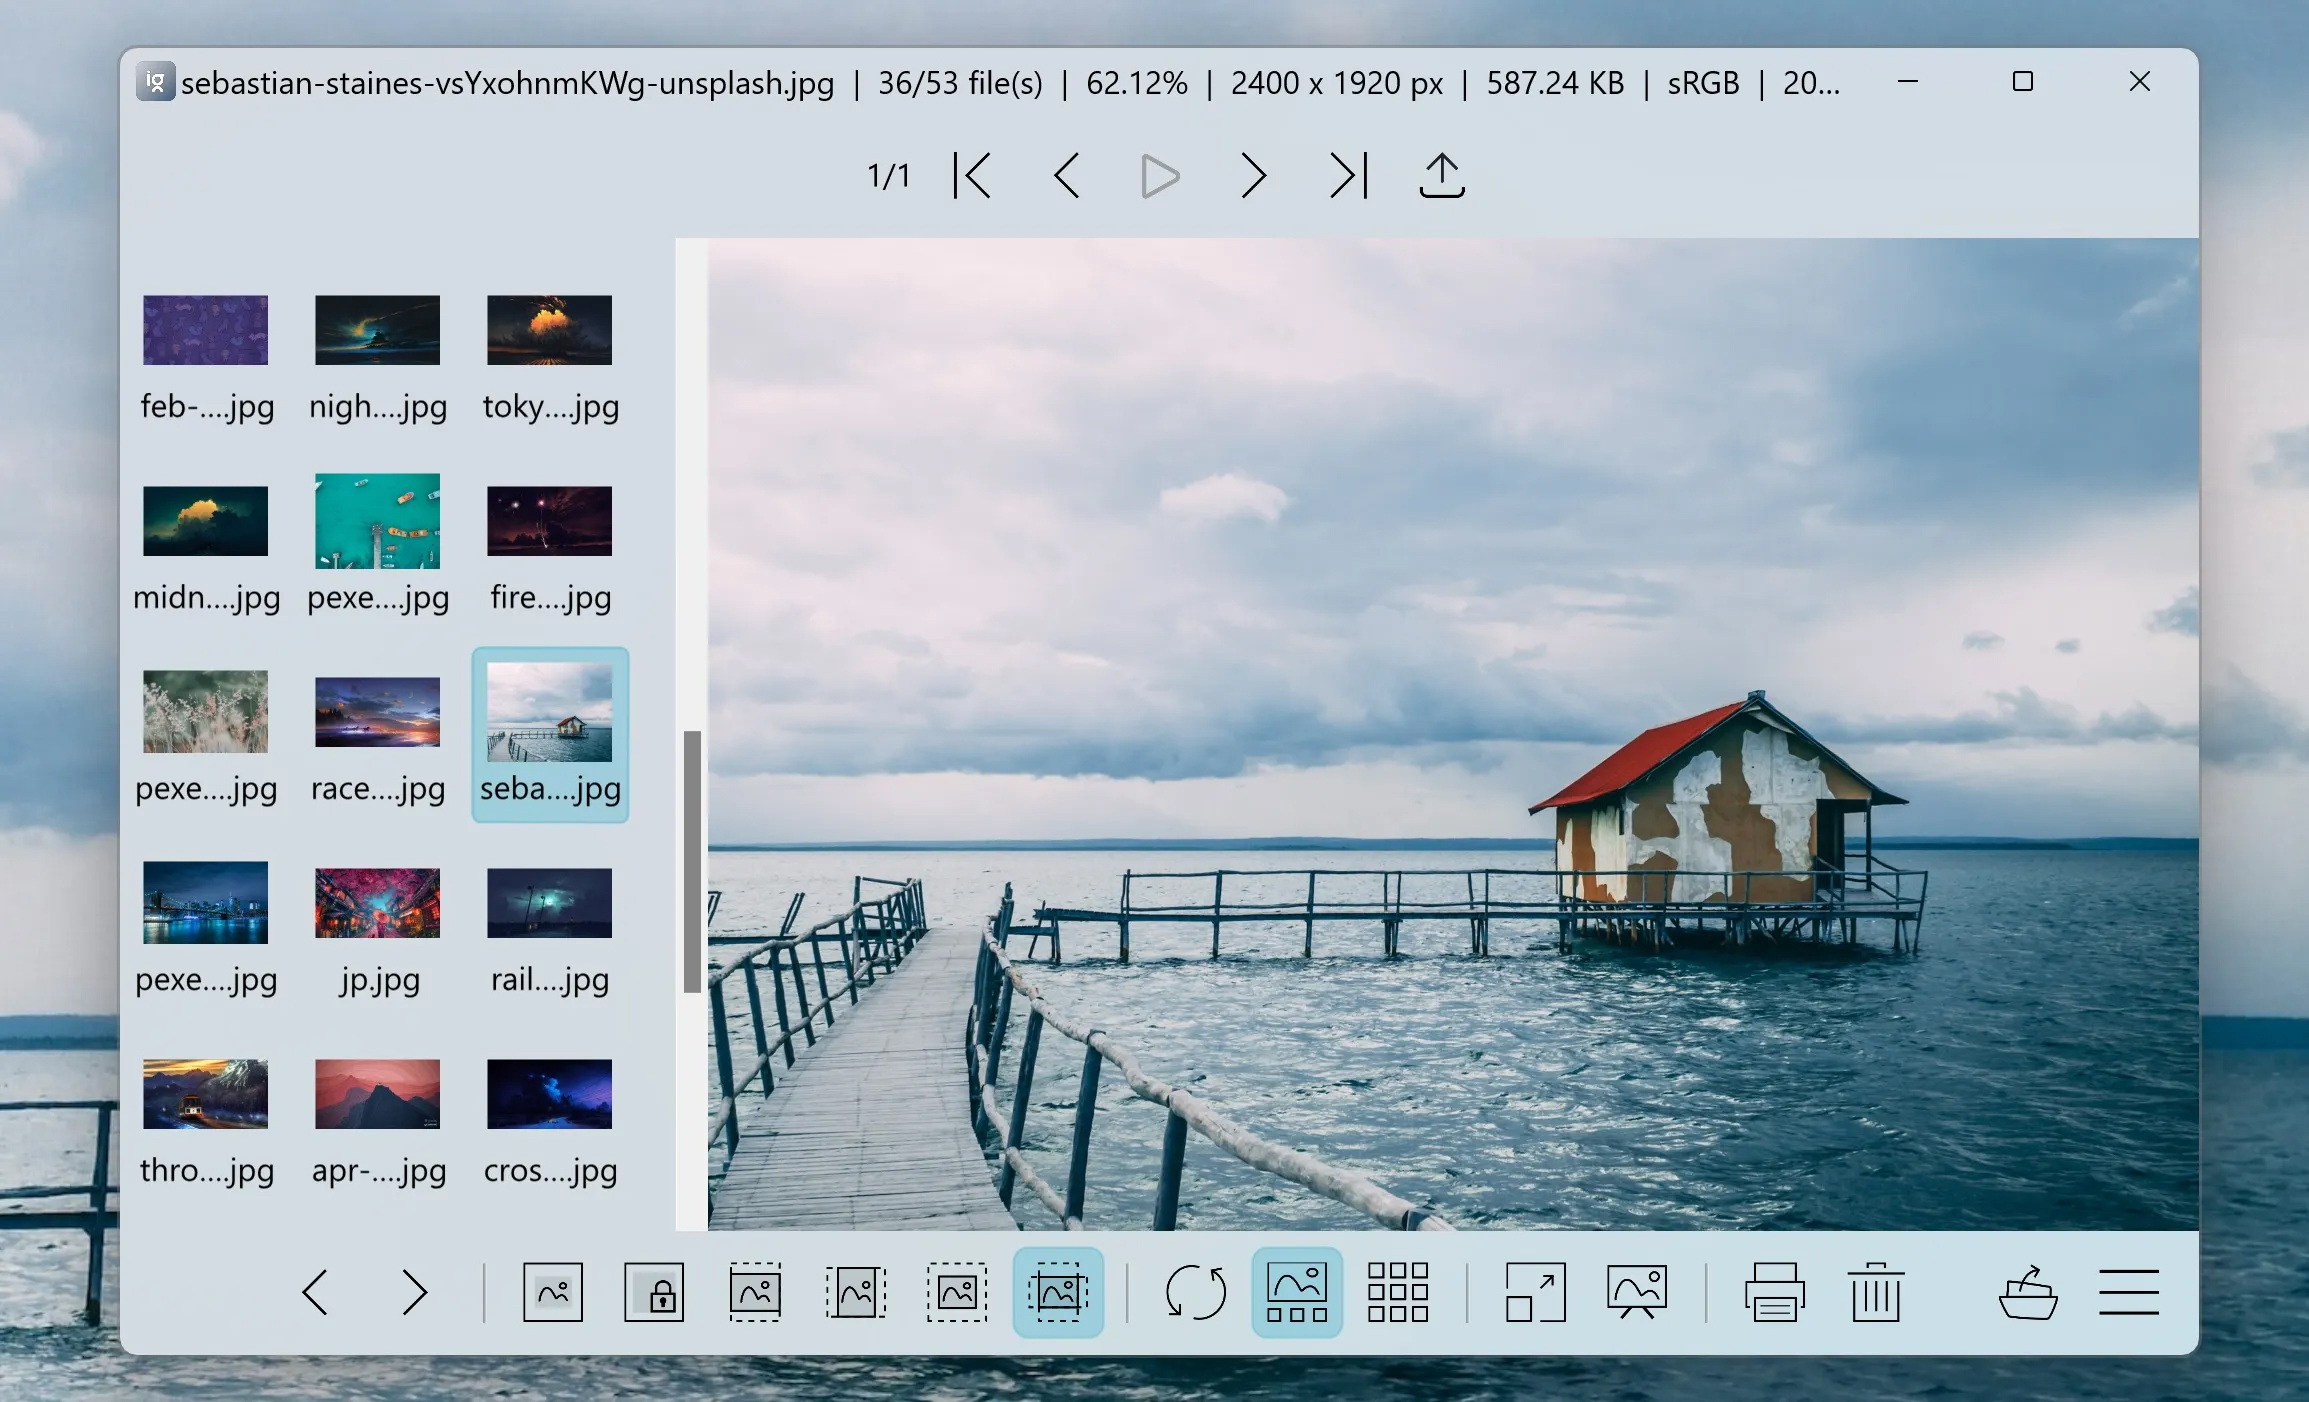This screenshot has width=2309, height=1402.
Task: Rotate the current image
Action: pyautogui.click(x=1195, y=1292)
